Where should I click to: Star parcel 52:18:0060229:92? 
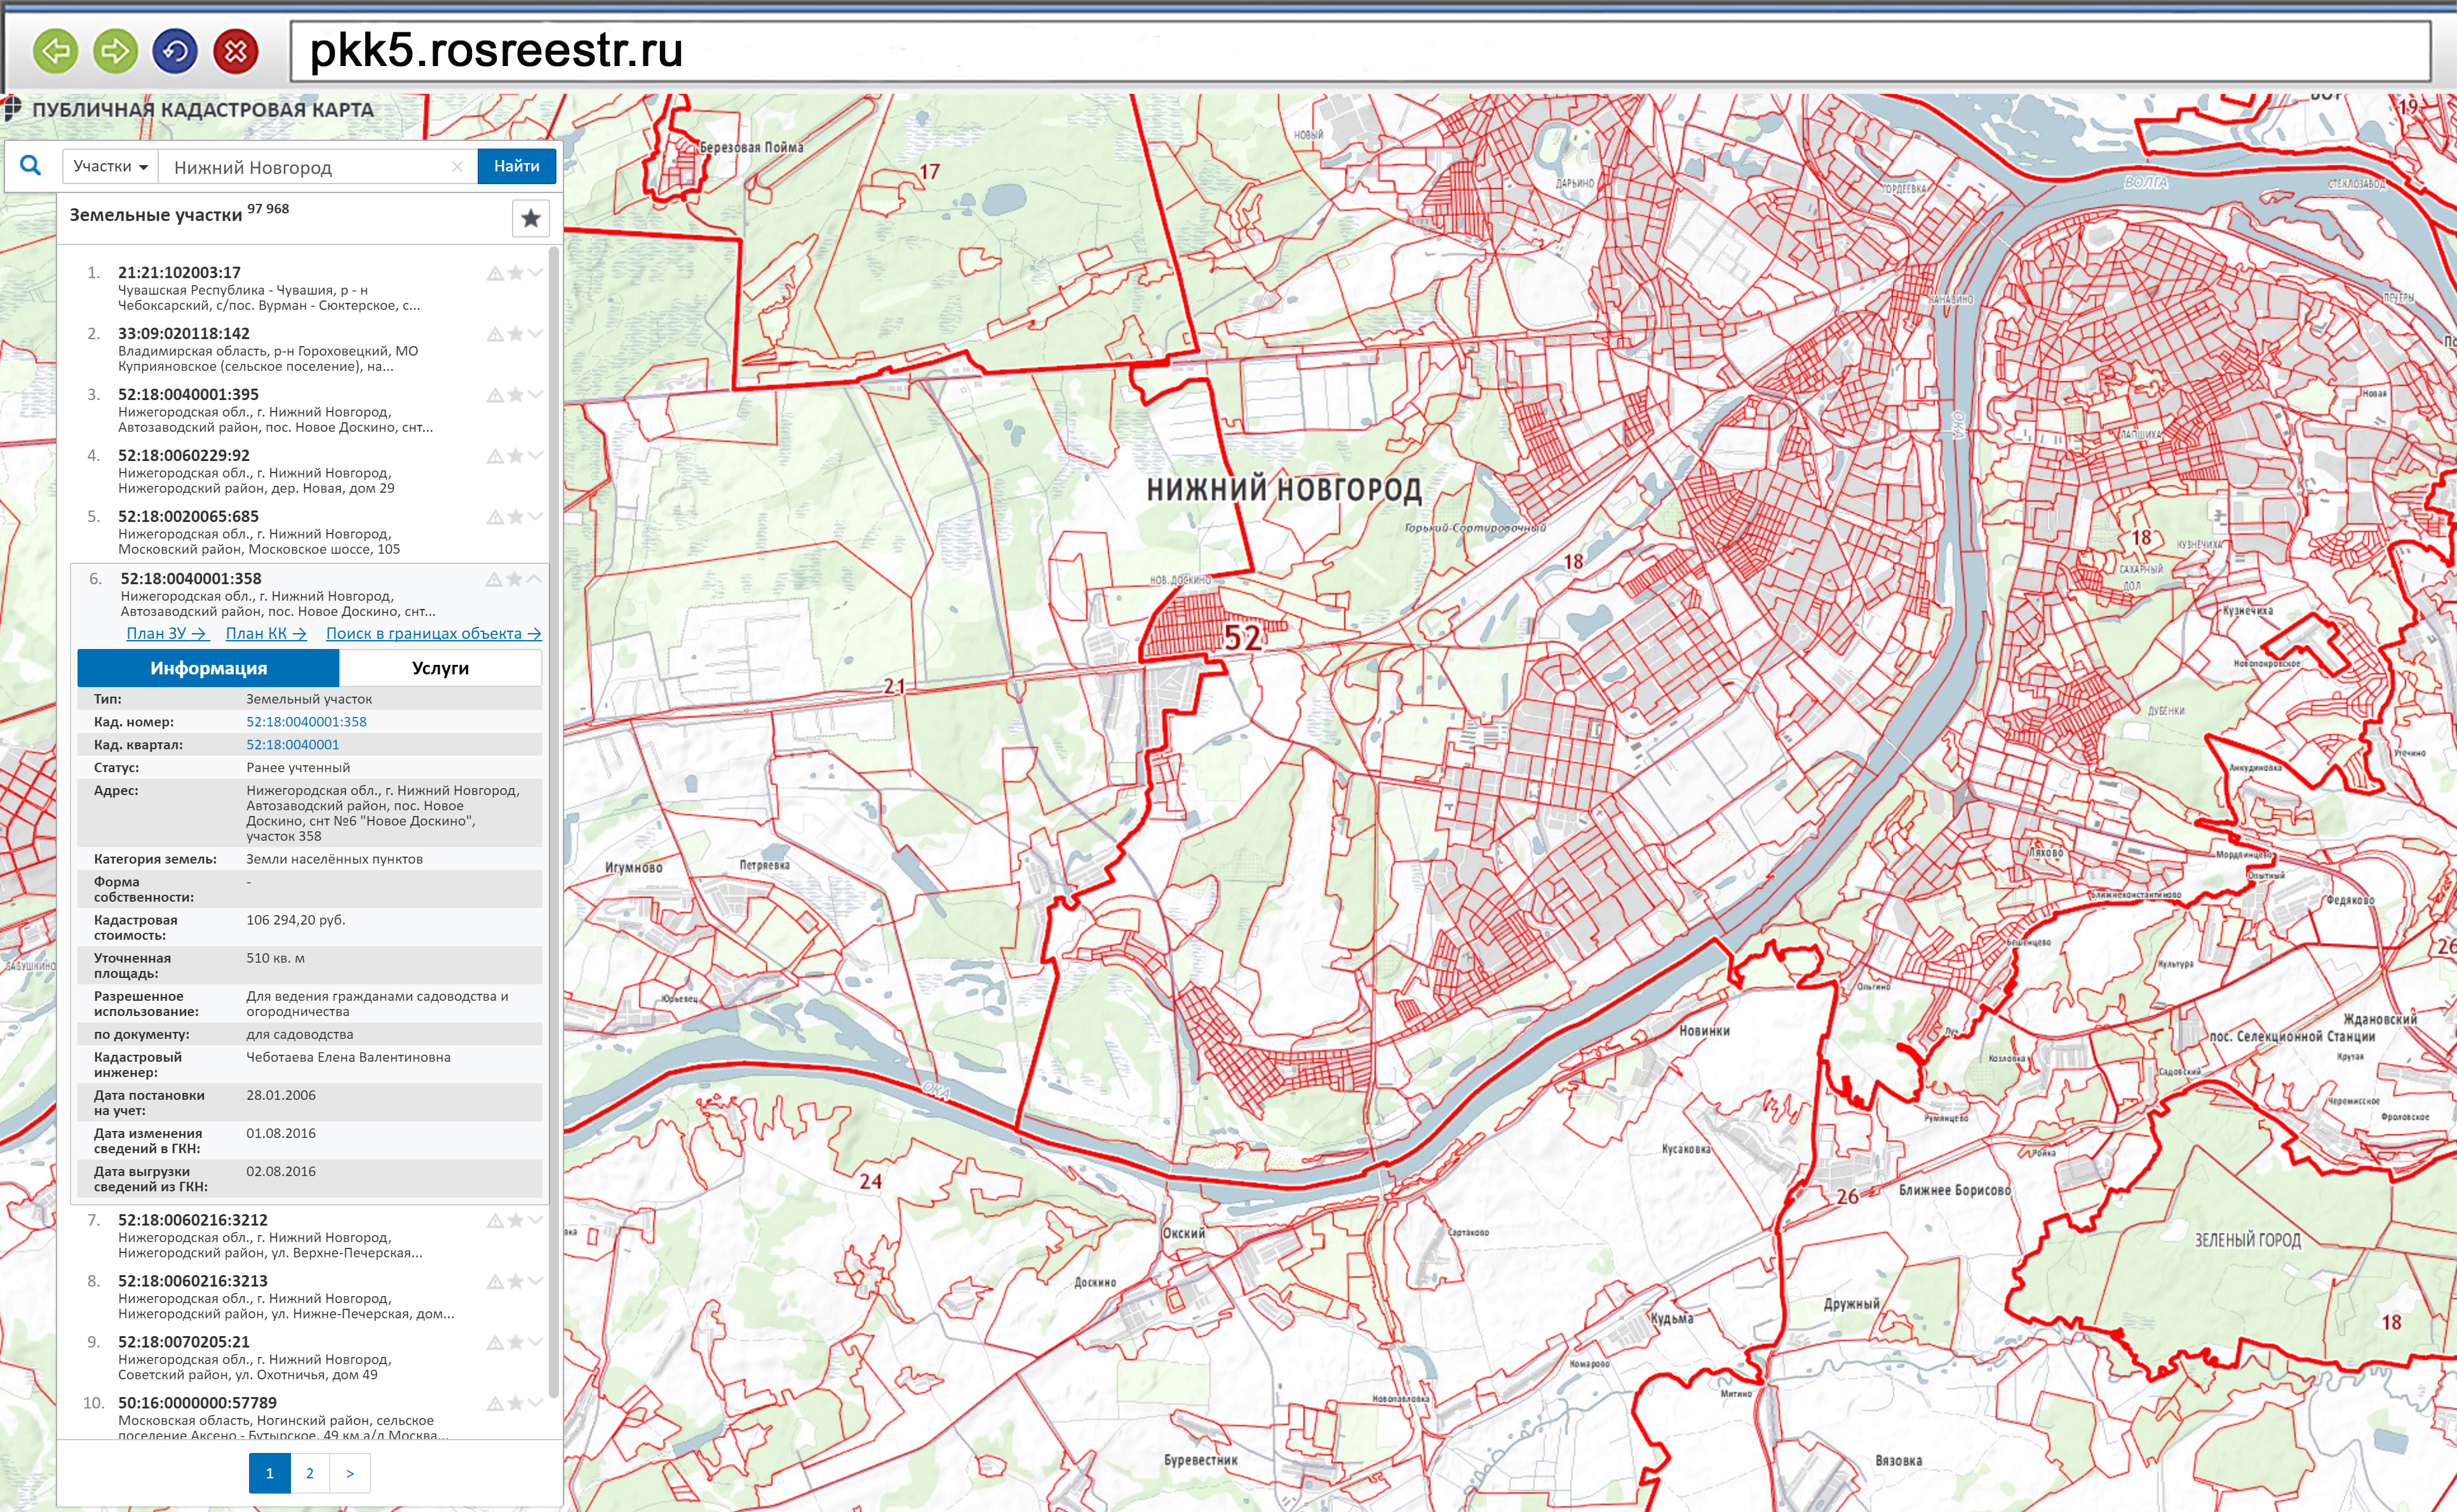pyautogui.click(x=515, y=456)
